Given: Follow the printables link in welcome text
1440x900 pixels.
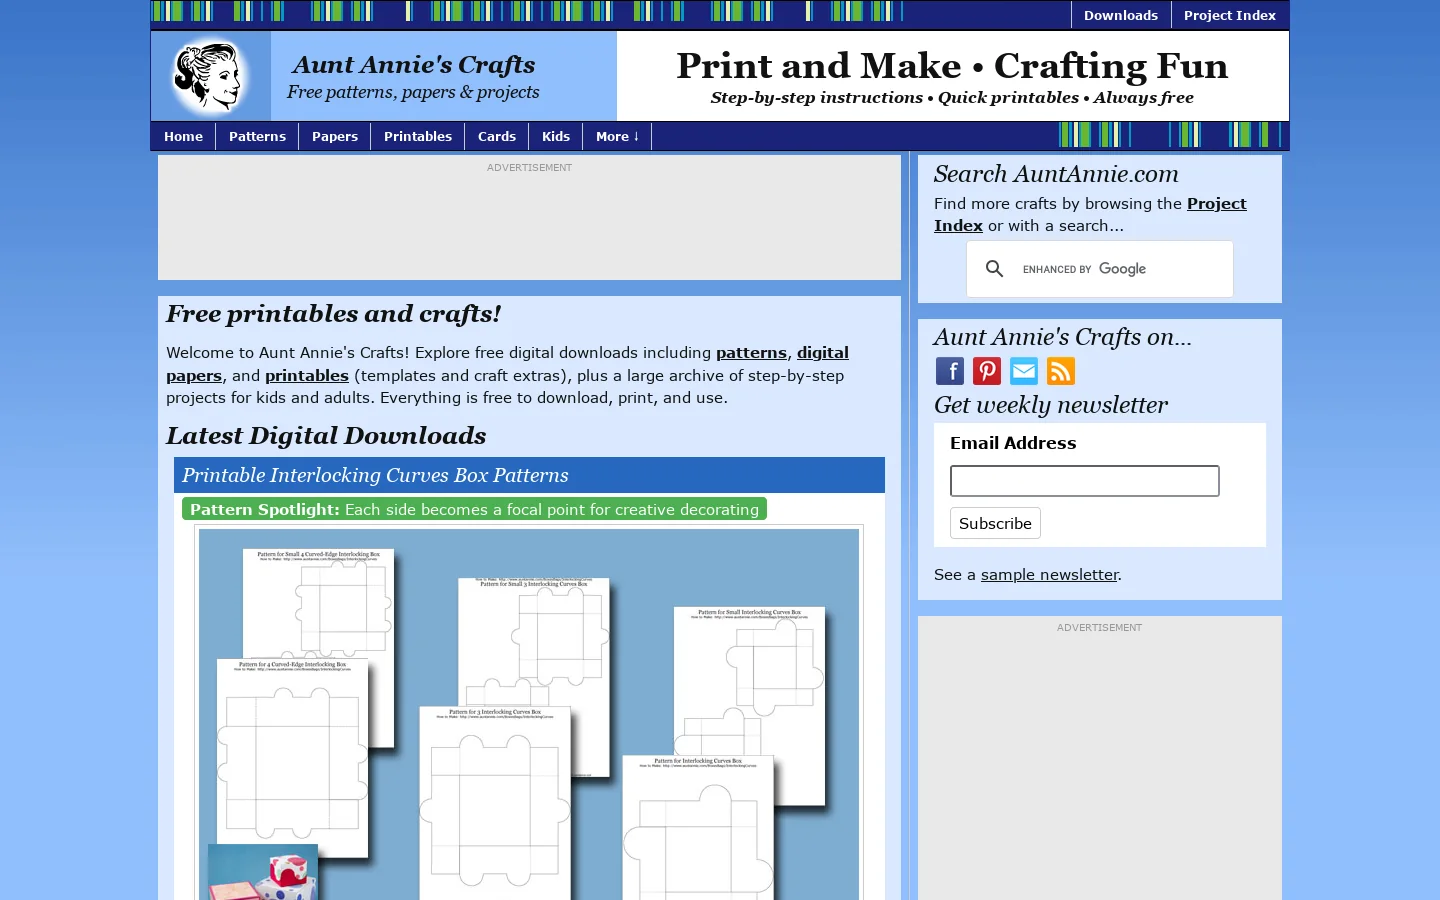Looking at the screenshot, I should point(307,376).
